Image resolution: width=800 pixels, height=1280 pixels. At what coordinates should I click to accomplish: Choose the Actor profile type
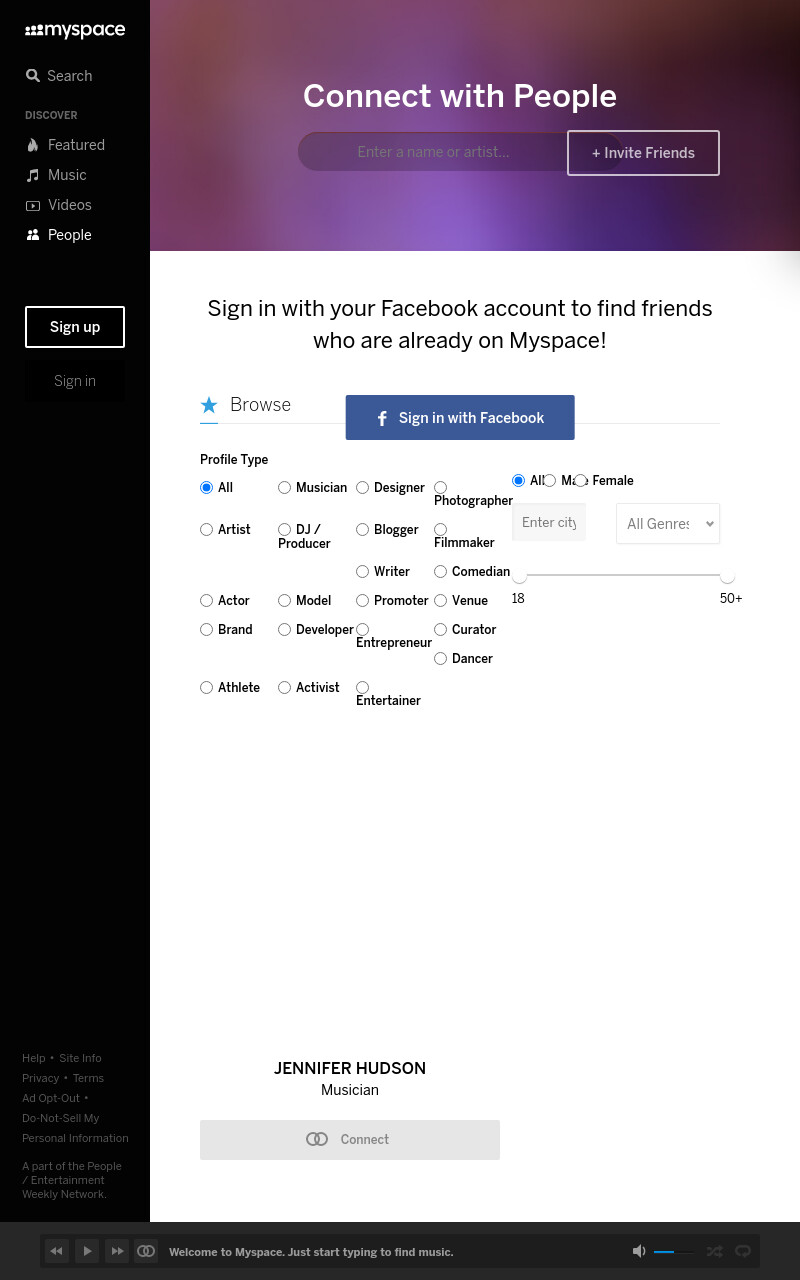[x=207, y=601]
